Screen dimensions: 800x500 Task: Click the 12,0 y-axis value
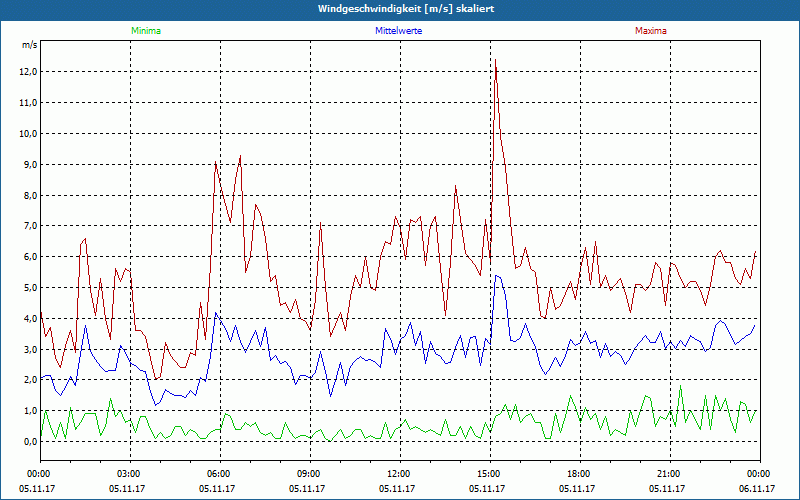pyautogui.click(x=28, y=72)
